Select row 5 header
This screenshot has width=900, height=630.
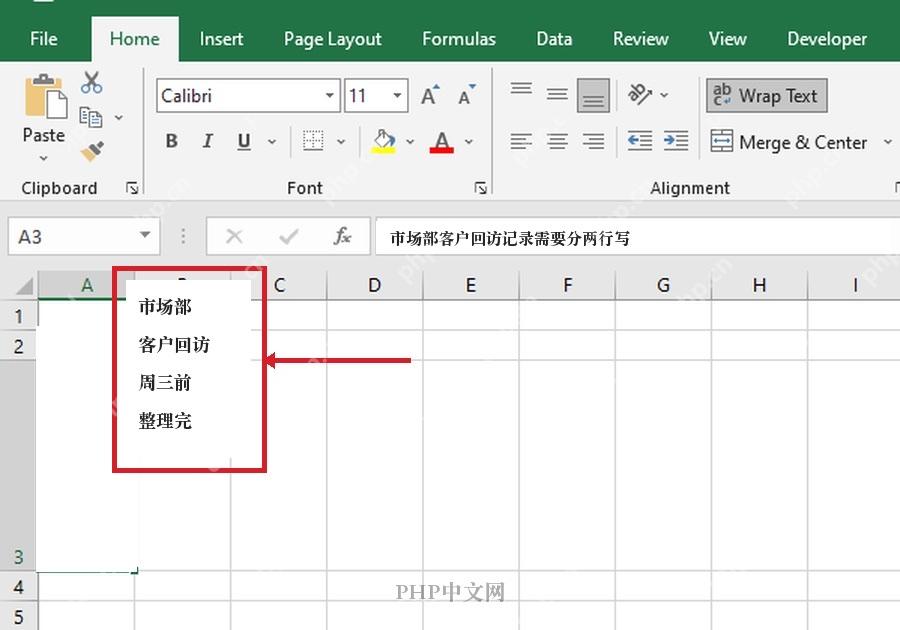coord(18,617)
